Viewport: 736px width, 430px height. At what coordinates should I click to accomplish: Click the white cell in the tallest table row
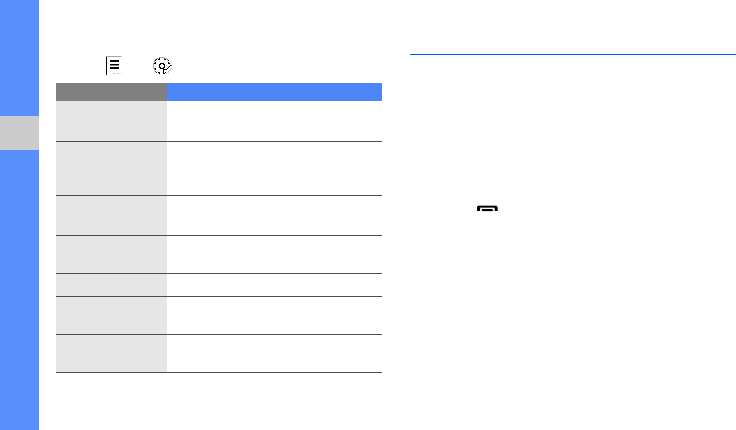[274, 168]
